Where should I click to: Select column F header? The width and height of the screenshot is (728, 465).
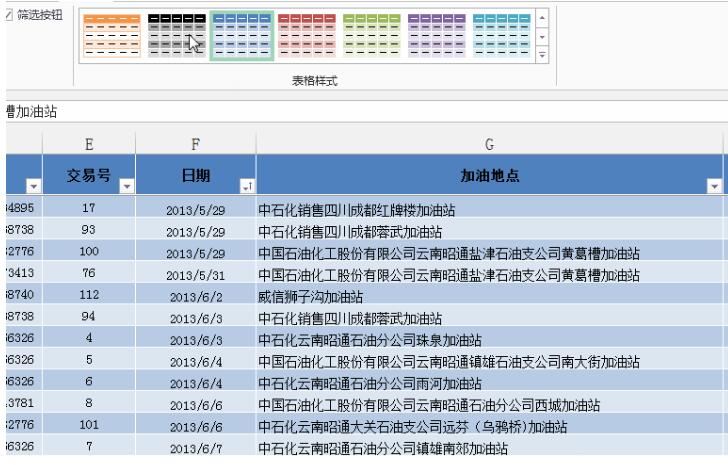coord(196,146)
